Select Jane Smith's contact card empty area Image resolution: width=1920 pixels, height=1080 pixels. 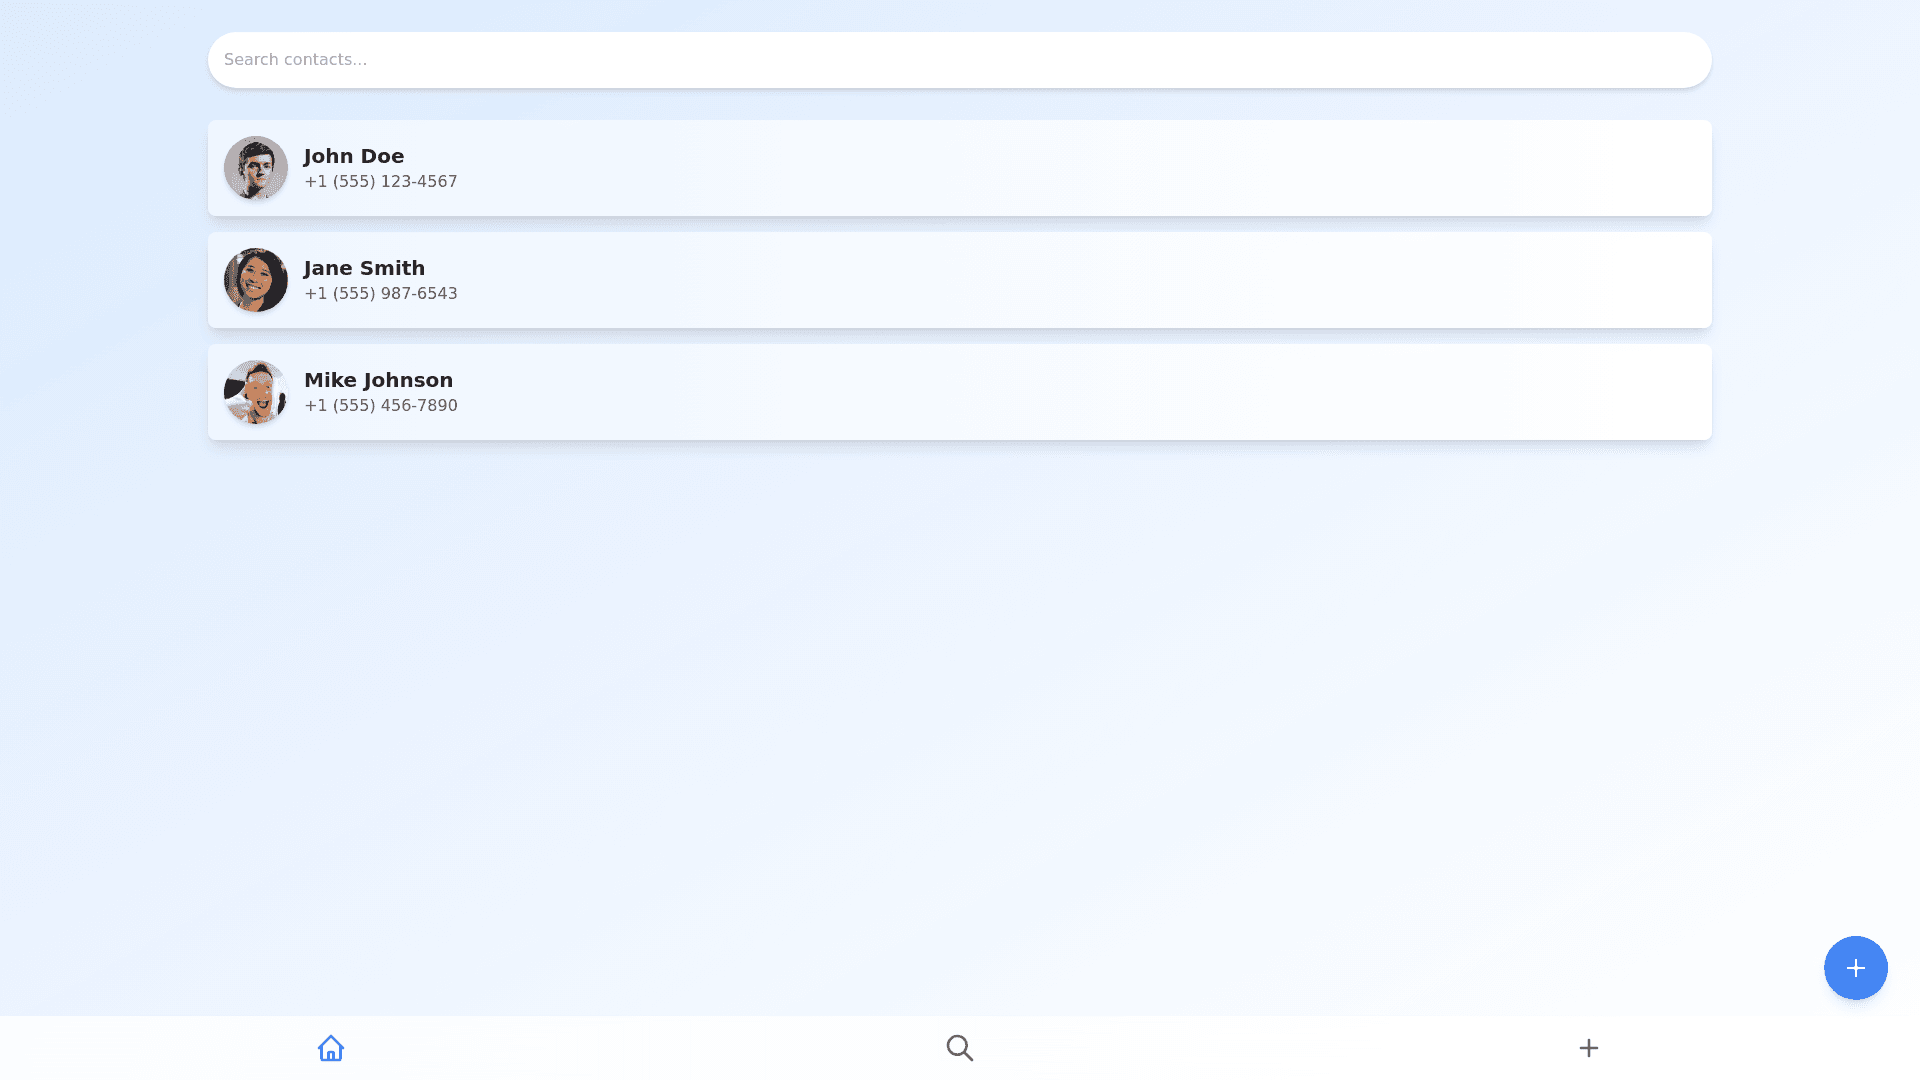1100,280
